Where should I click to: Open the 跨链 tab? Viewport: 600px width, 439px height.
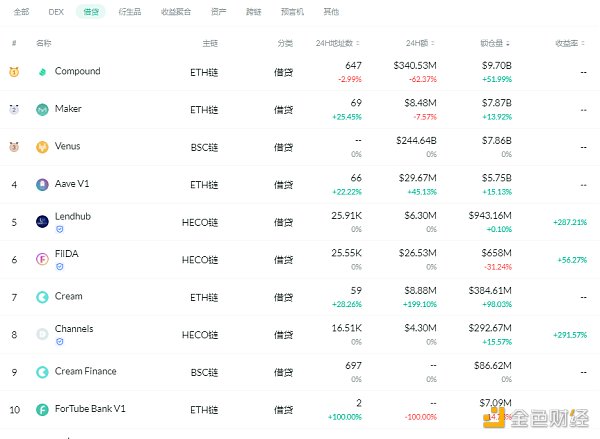253,12
